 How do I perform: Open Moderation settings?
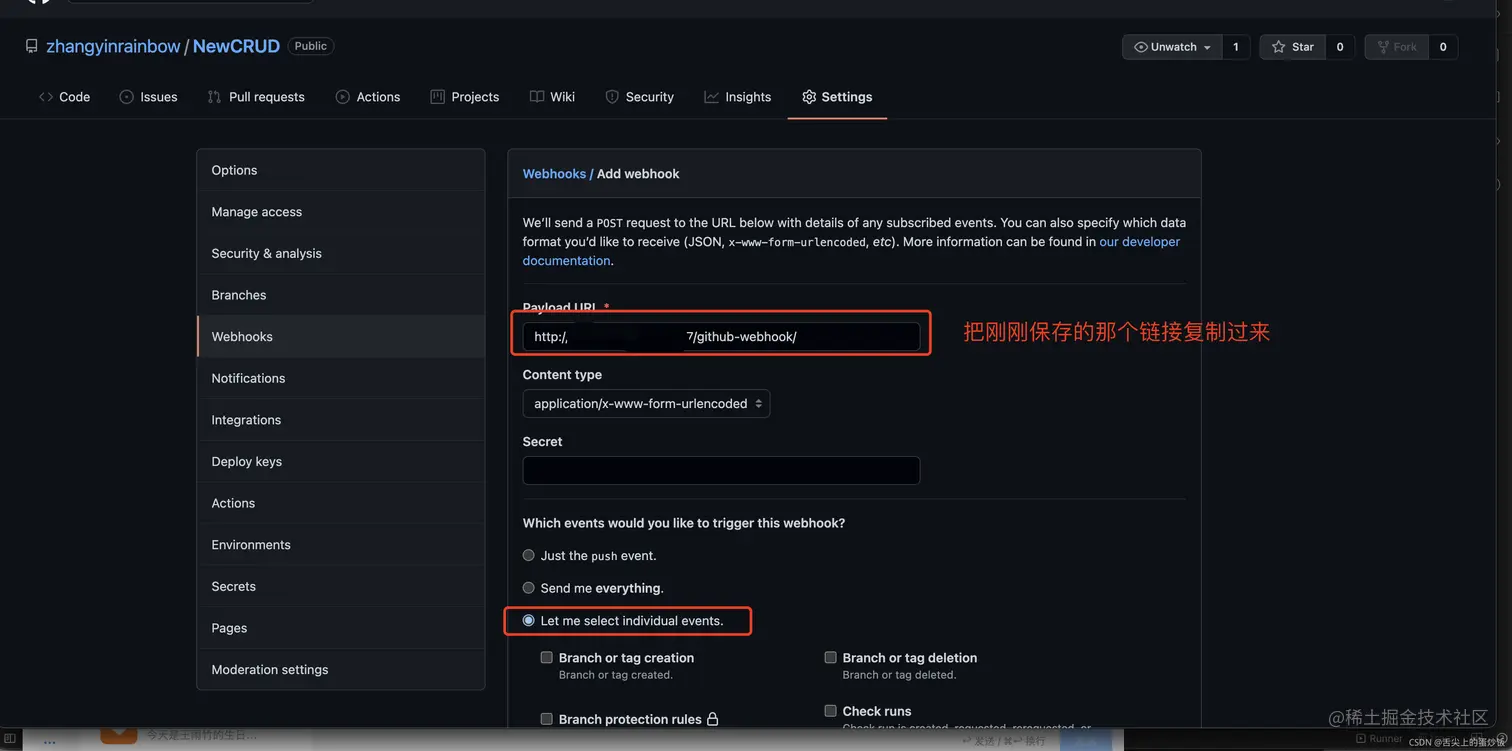point(341,670)
